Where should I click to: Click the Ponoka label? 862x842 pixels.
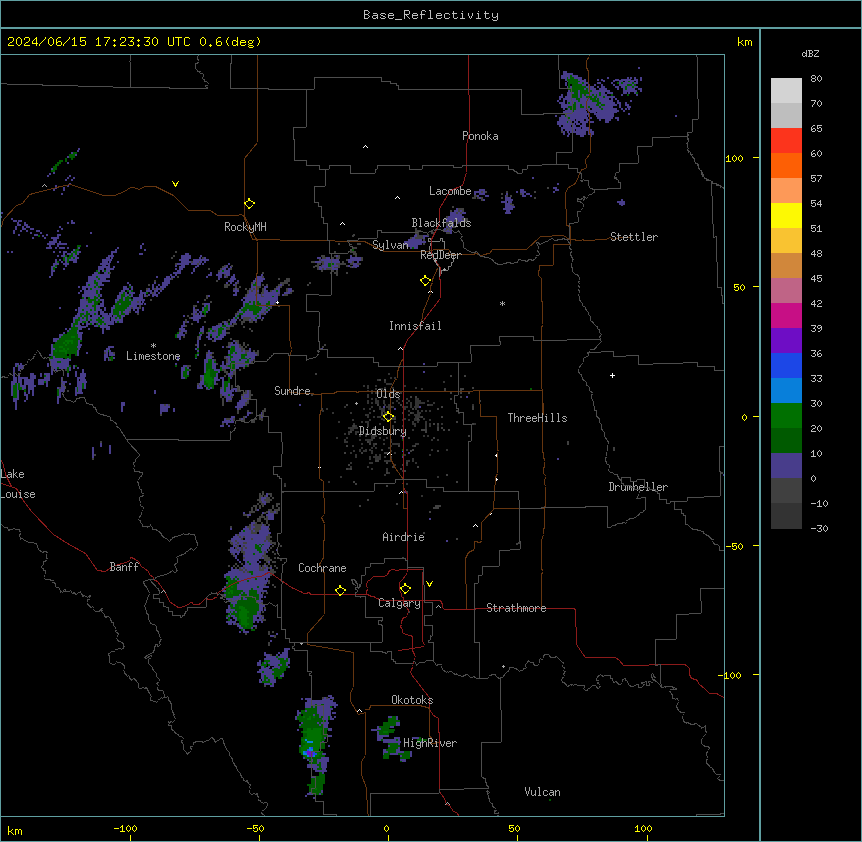click(480, 136)
